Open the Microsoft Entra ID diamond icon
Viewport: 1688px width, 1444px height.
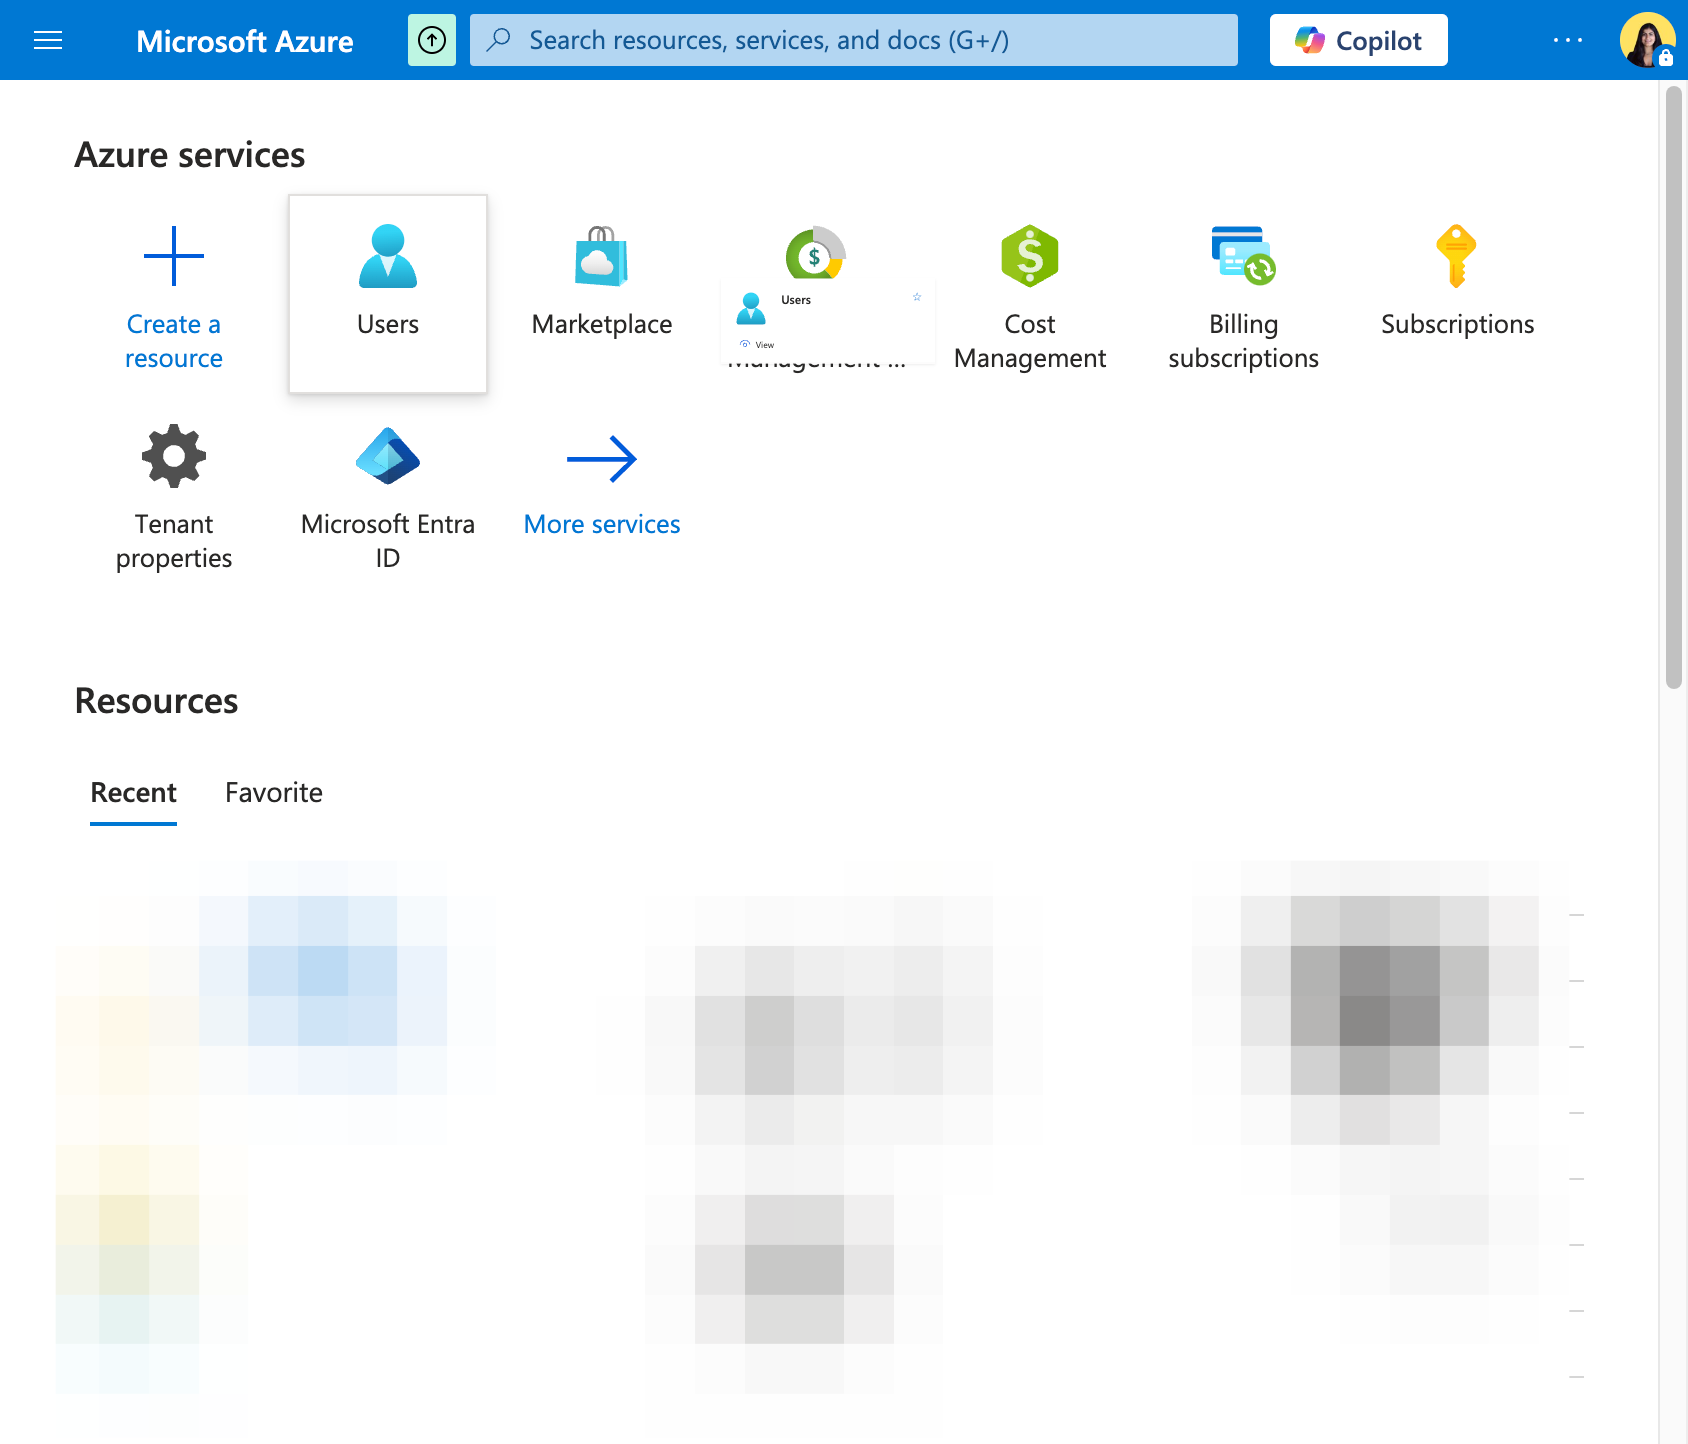click(x=388, y=456)
